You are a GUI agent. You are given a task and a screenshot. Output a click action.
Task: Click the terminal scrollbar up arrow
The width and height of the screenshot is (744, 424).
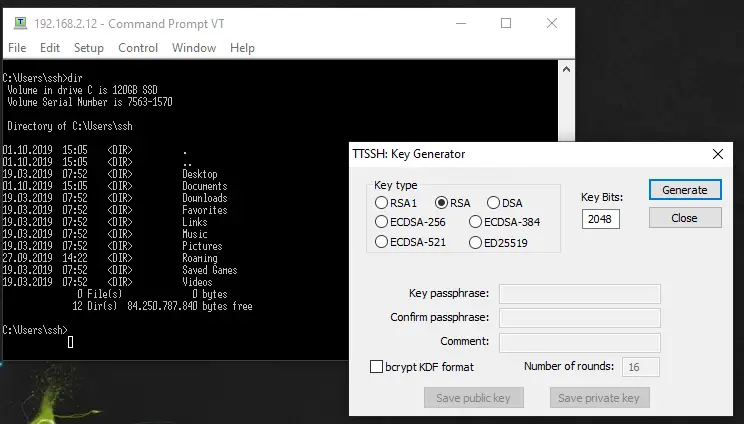coord(566,69)
